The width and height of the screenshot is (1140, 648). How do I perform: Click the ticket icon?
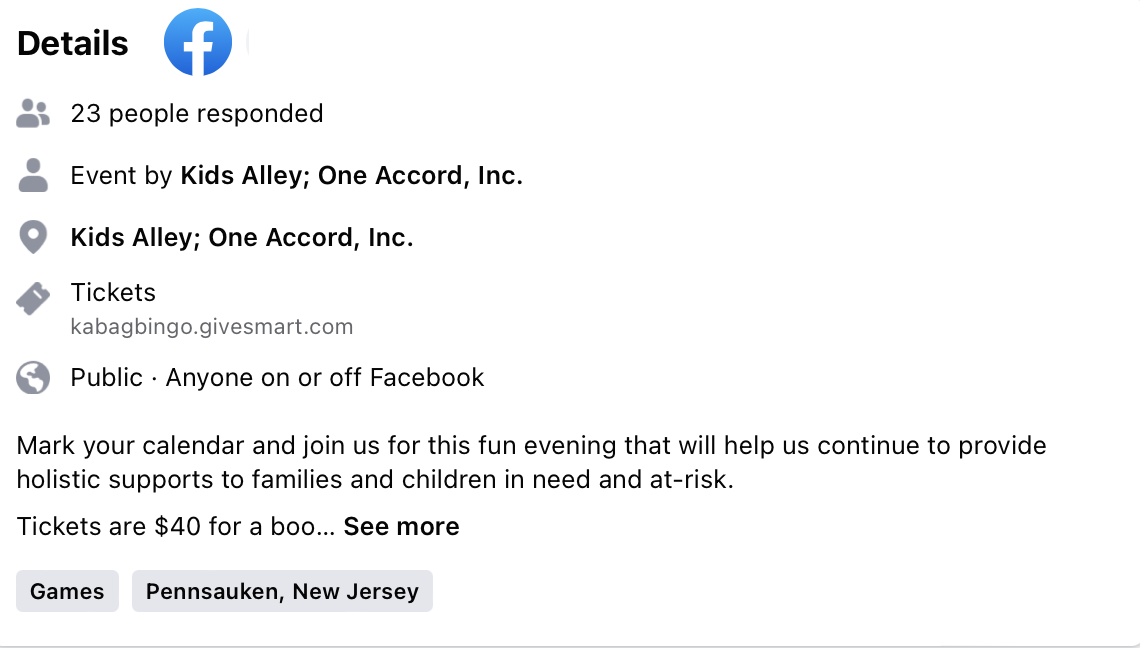tap(33, 299)
